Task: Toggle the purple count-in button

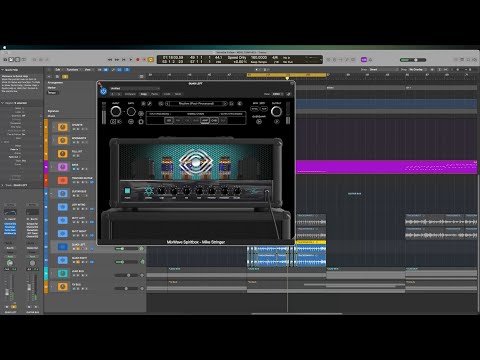Action: click(x=364, y=60)
